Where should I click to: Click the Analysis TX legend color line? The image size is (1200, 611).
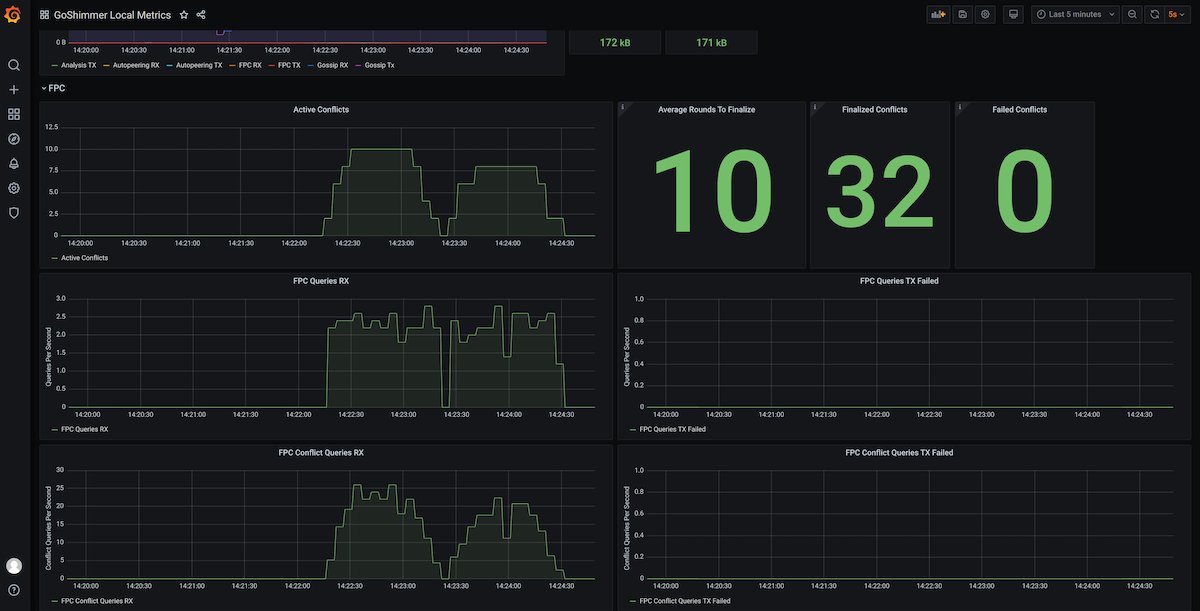tap(54, 65)
